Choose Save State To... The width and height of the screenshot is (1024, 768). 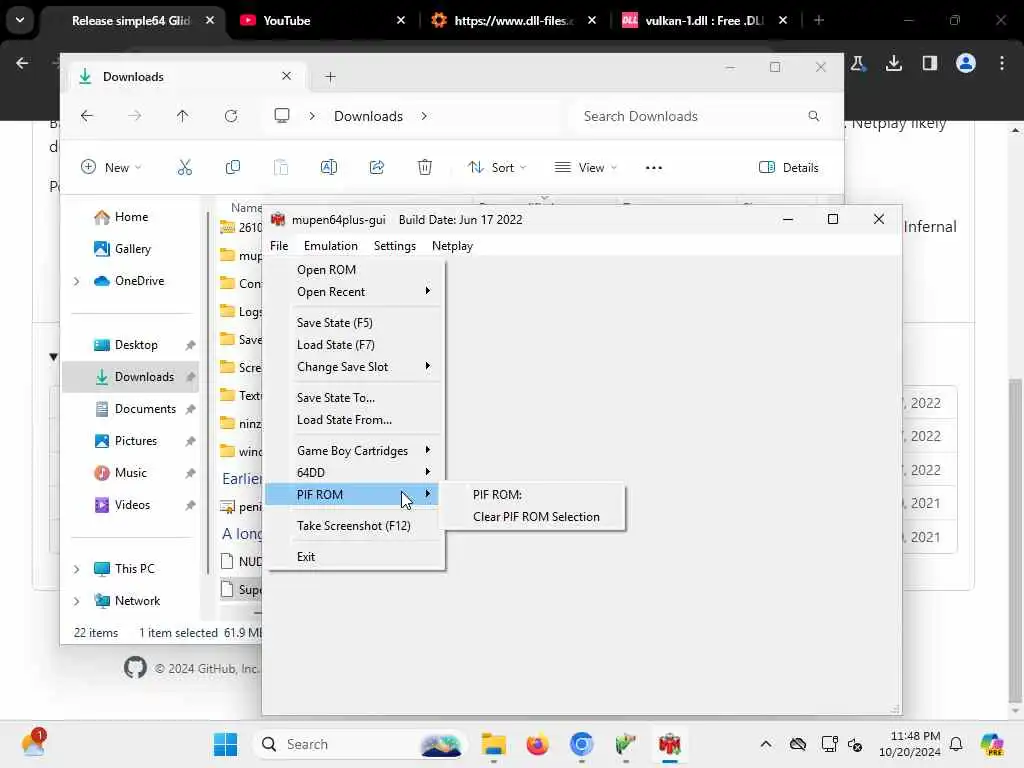356,398
